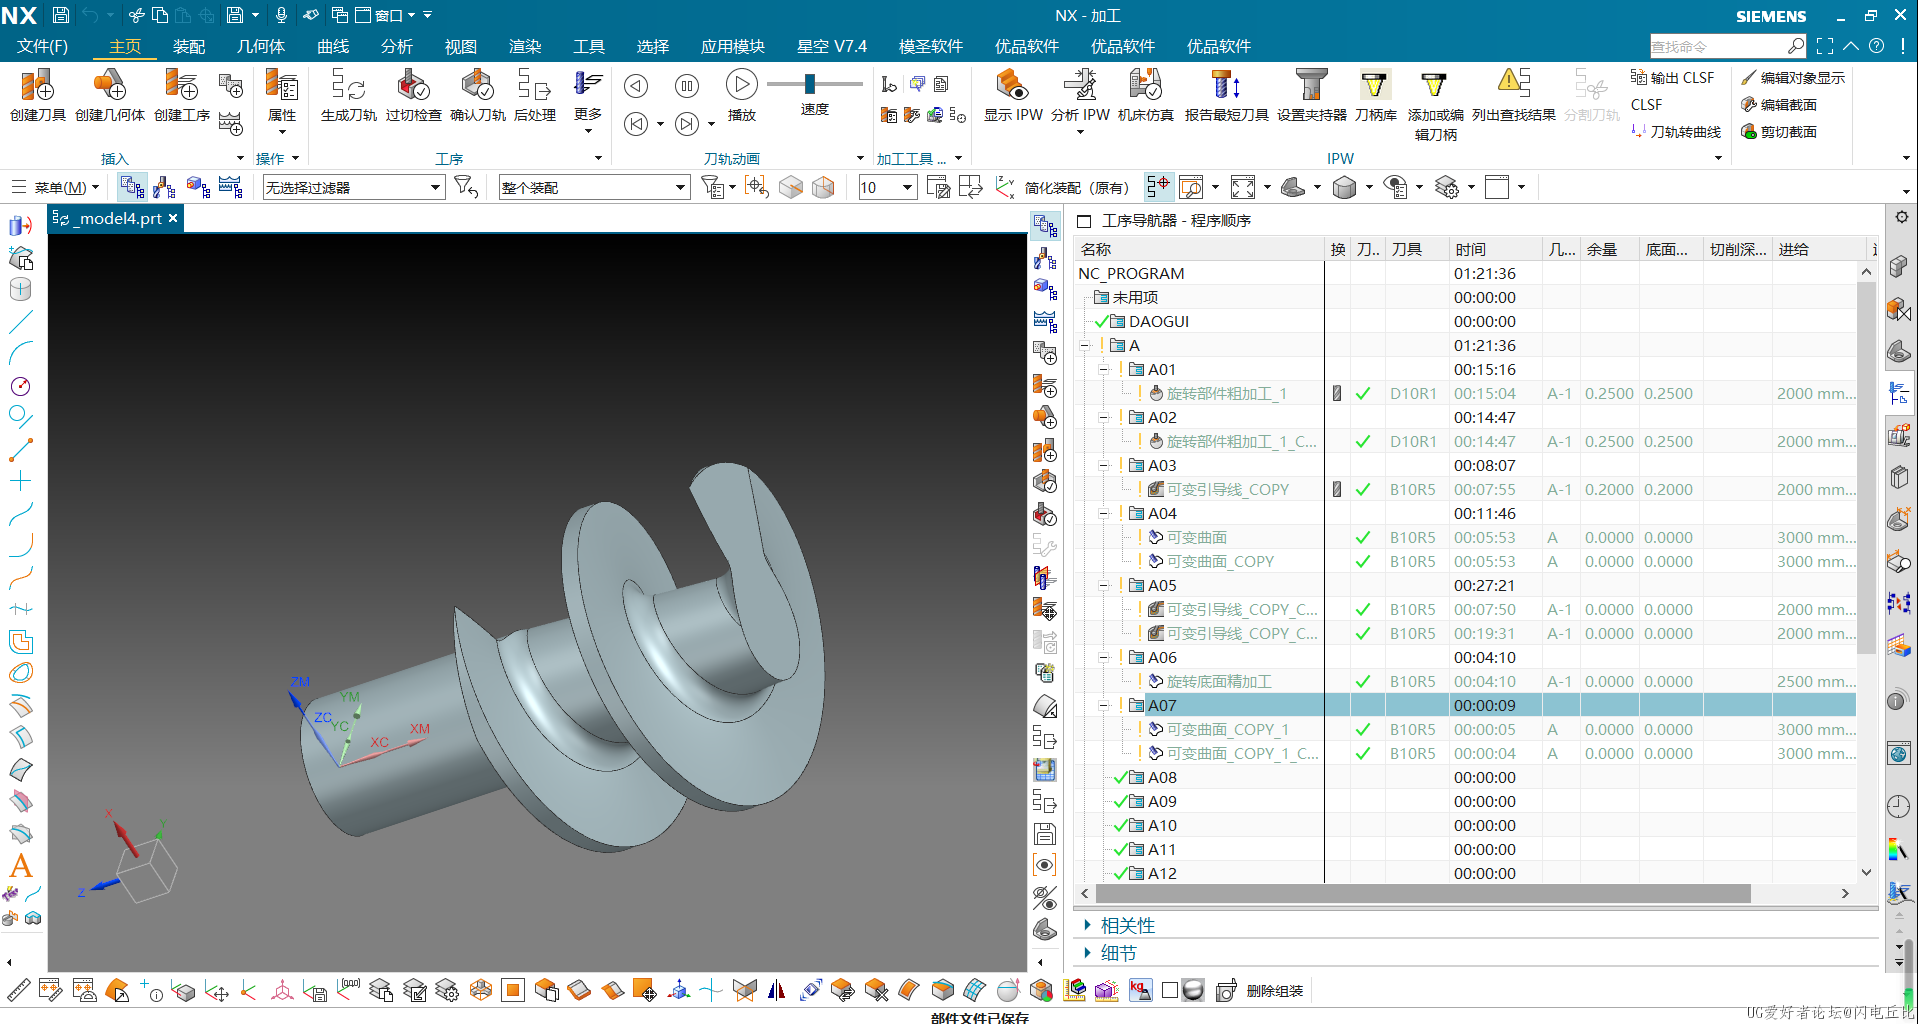Select the 旋转底面精加工 operation
Viewport: 1918px width, 1024px height.
1219,681
